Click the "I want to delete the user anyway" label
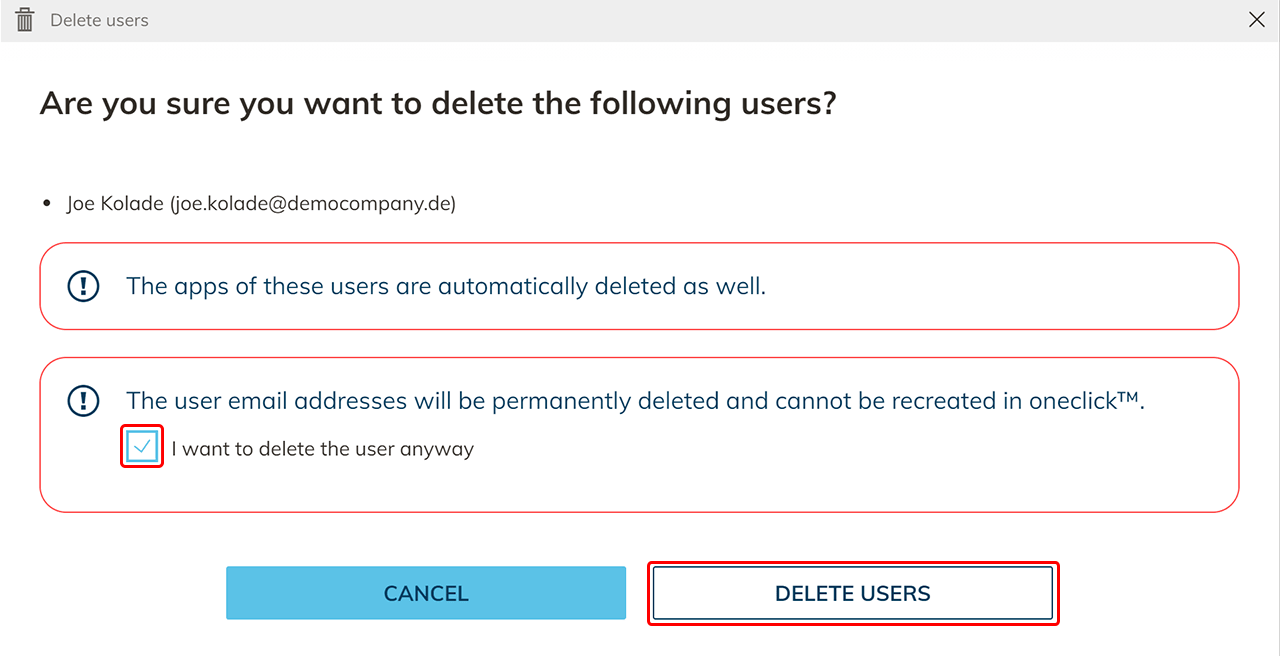The image size is (1280, 656). [322, 449]
